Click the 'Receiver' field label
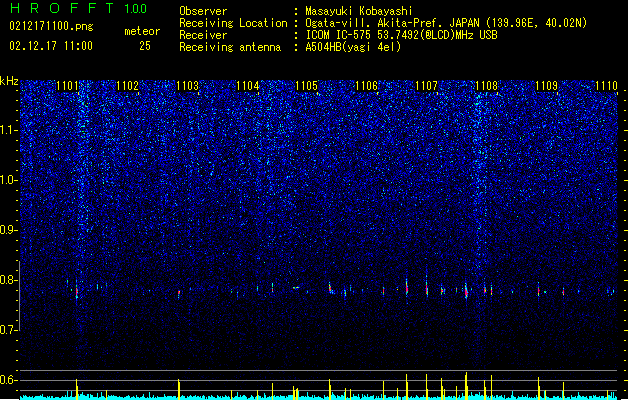This screenshot has width=629, height=400. (x=203, y=35)
